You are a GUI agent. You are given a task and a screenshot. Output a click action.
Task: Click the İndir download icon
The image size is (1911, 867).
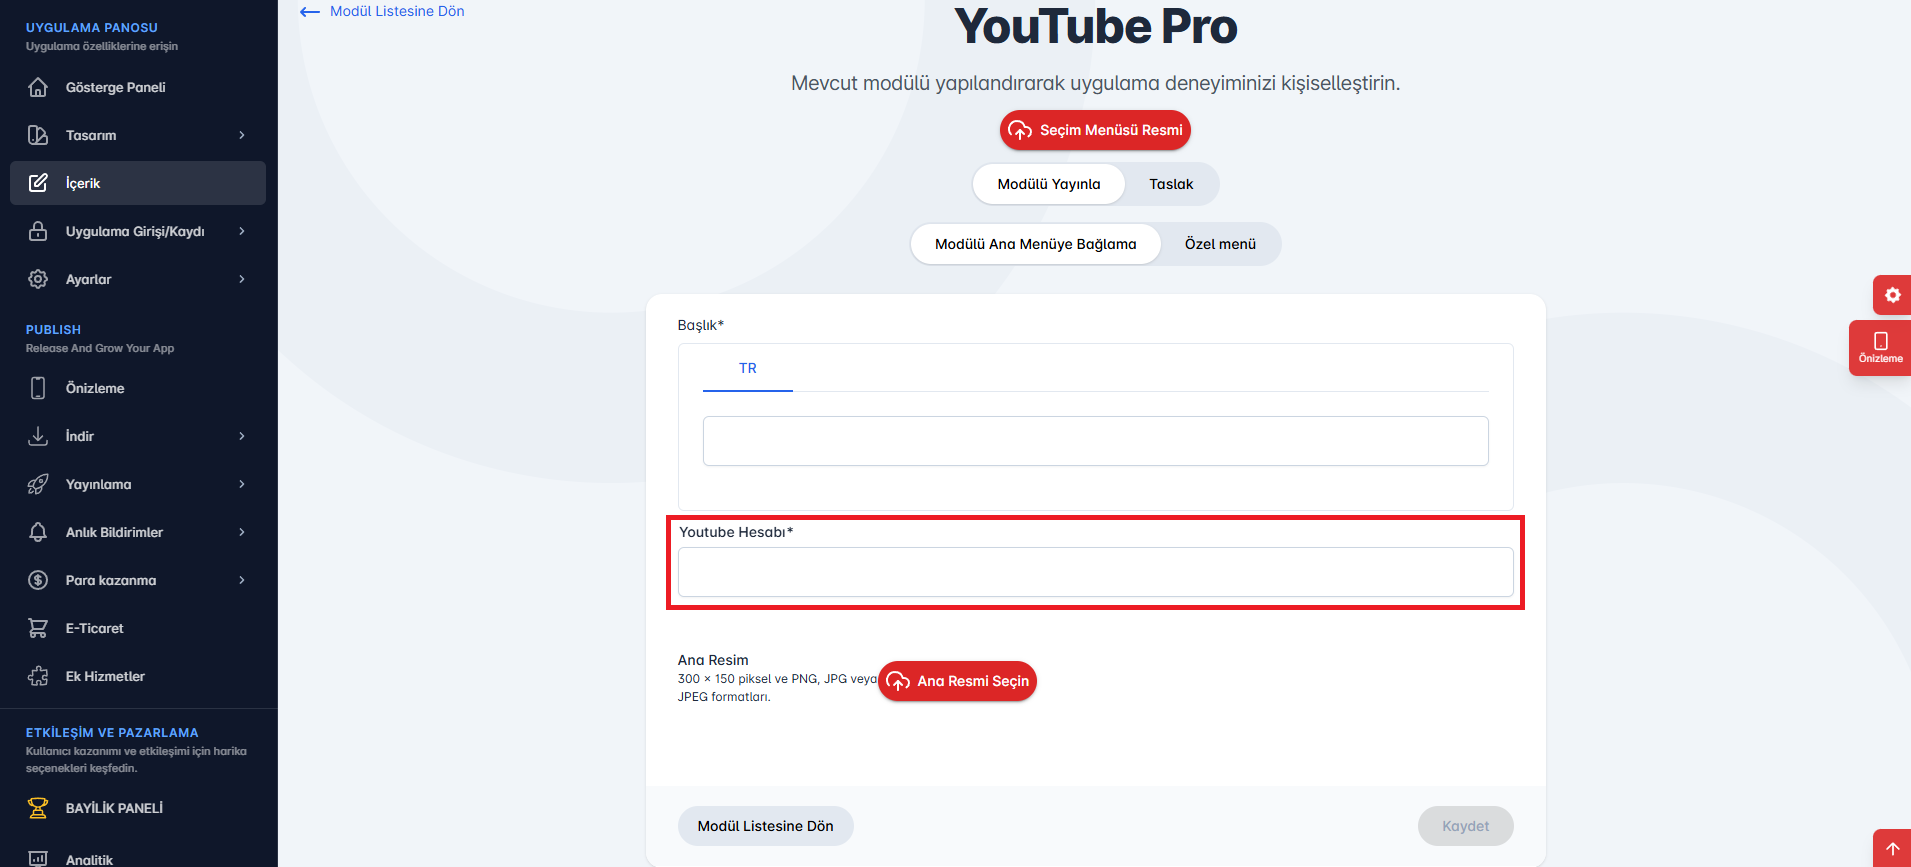pyautogui.click(x=38, y=436)
